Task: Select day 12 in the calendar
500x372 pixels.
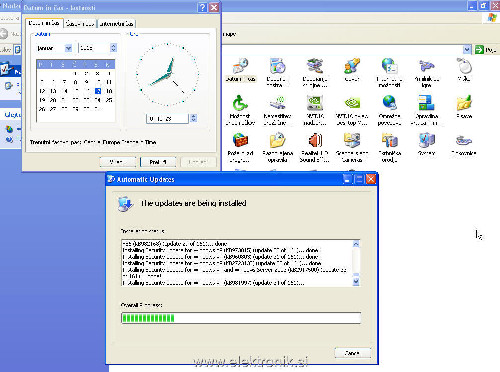Action: [42, 91]
